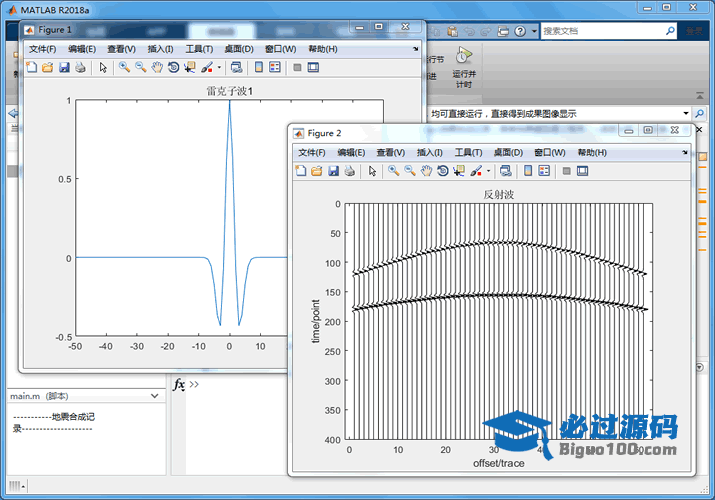Open brush color dropdown arrow in Figure 2
This screenshot has height=500, width=715.
point(488,171)
